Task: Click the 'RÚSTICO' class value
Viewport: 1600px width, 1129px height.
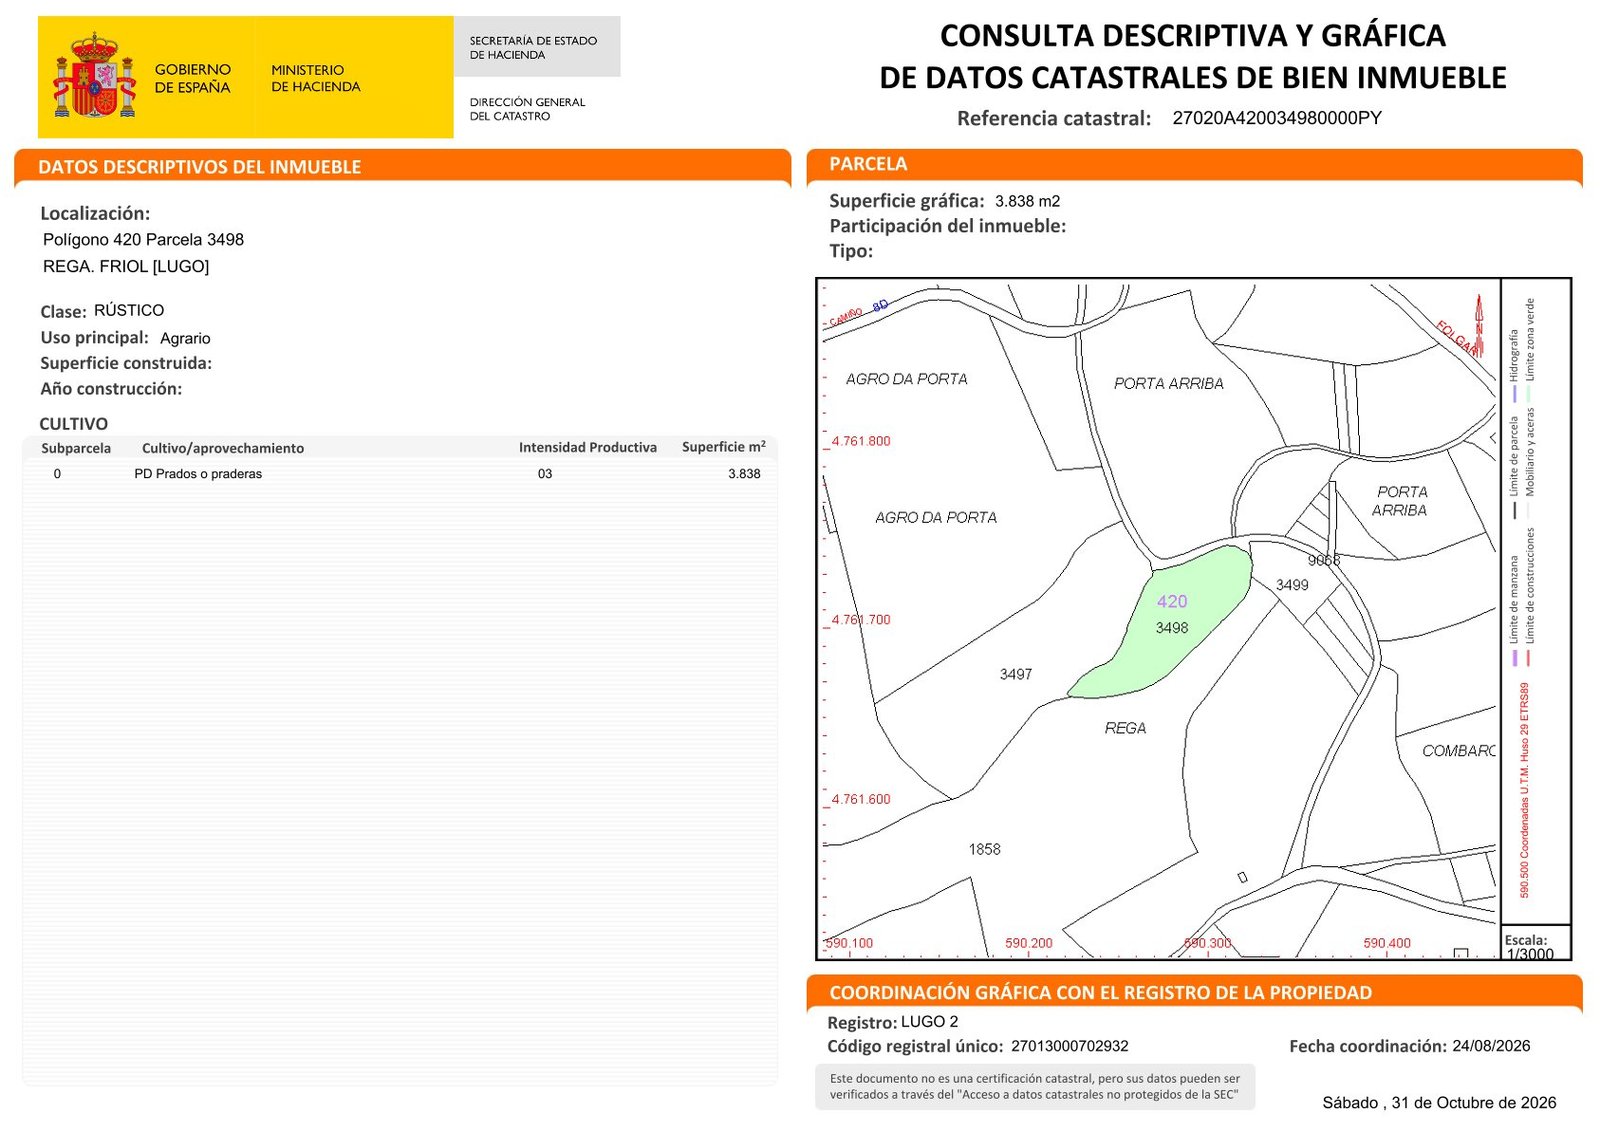Action: pos(129,310)
